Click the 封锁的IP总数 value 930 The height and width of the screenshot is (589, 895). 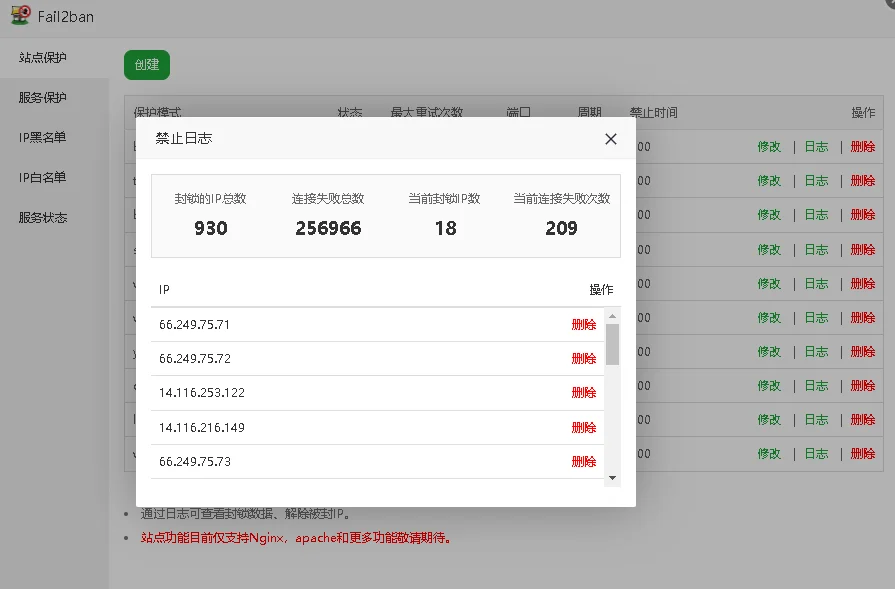pyautogui.click(x=210, y=228)
